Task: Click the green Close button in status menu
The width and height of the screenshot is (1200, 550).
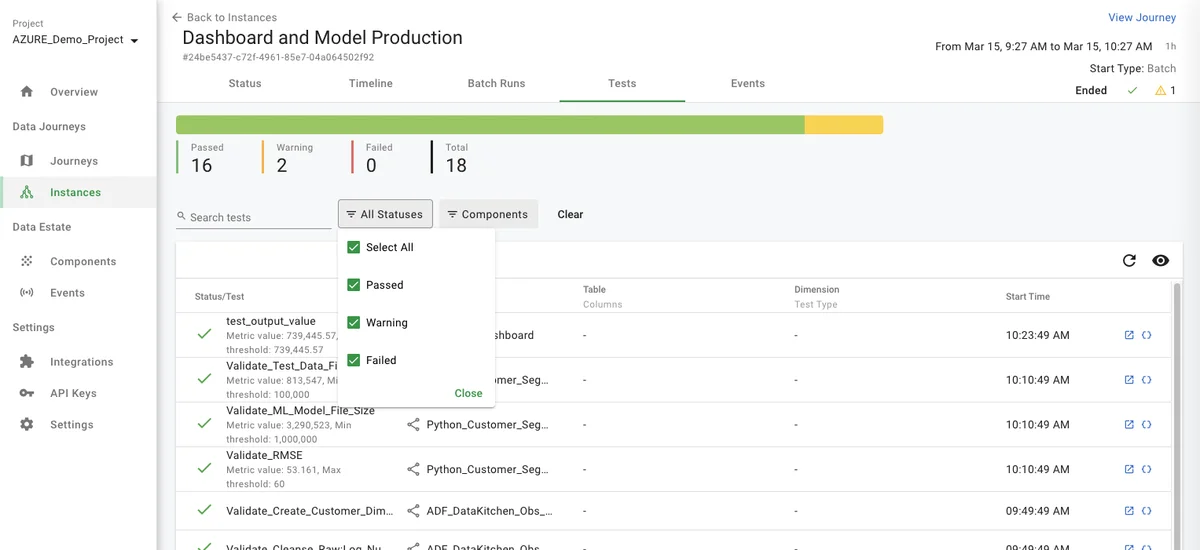Action: pos(468,393)
